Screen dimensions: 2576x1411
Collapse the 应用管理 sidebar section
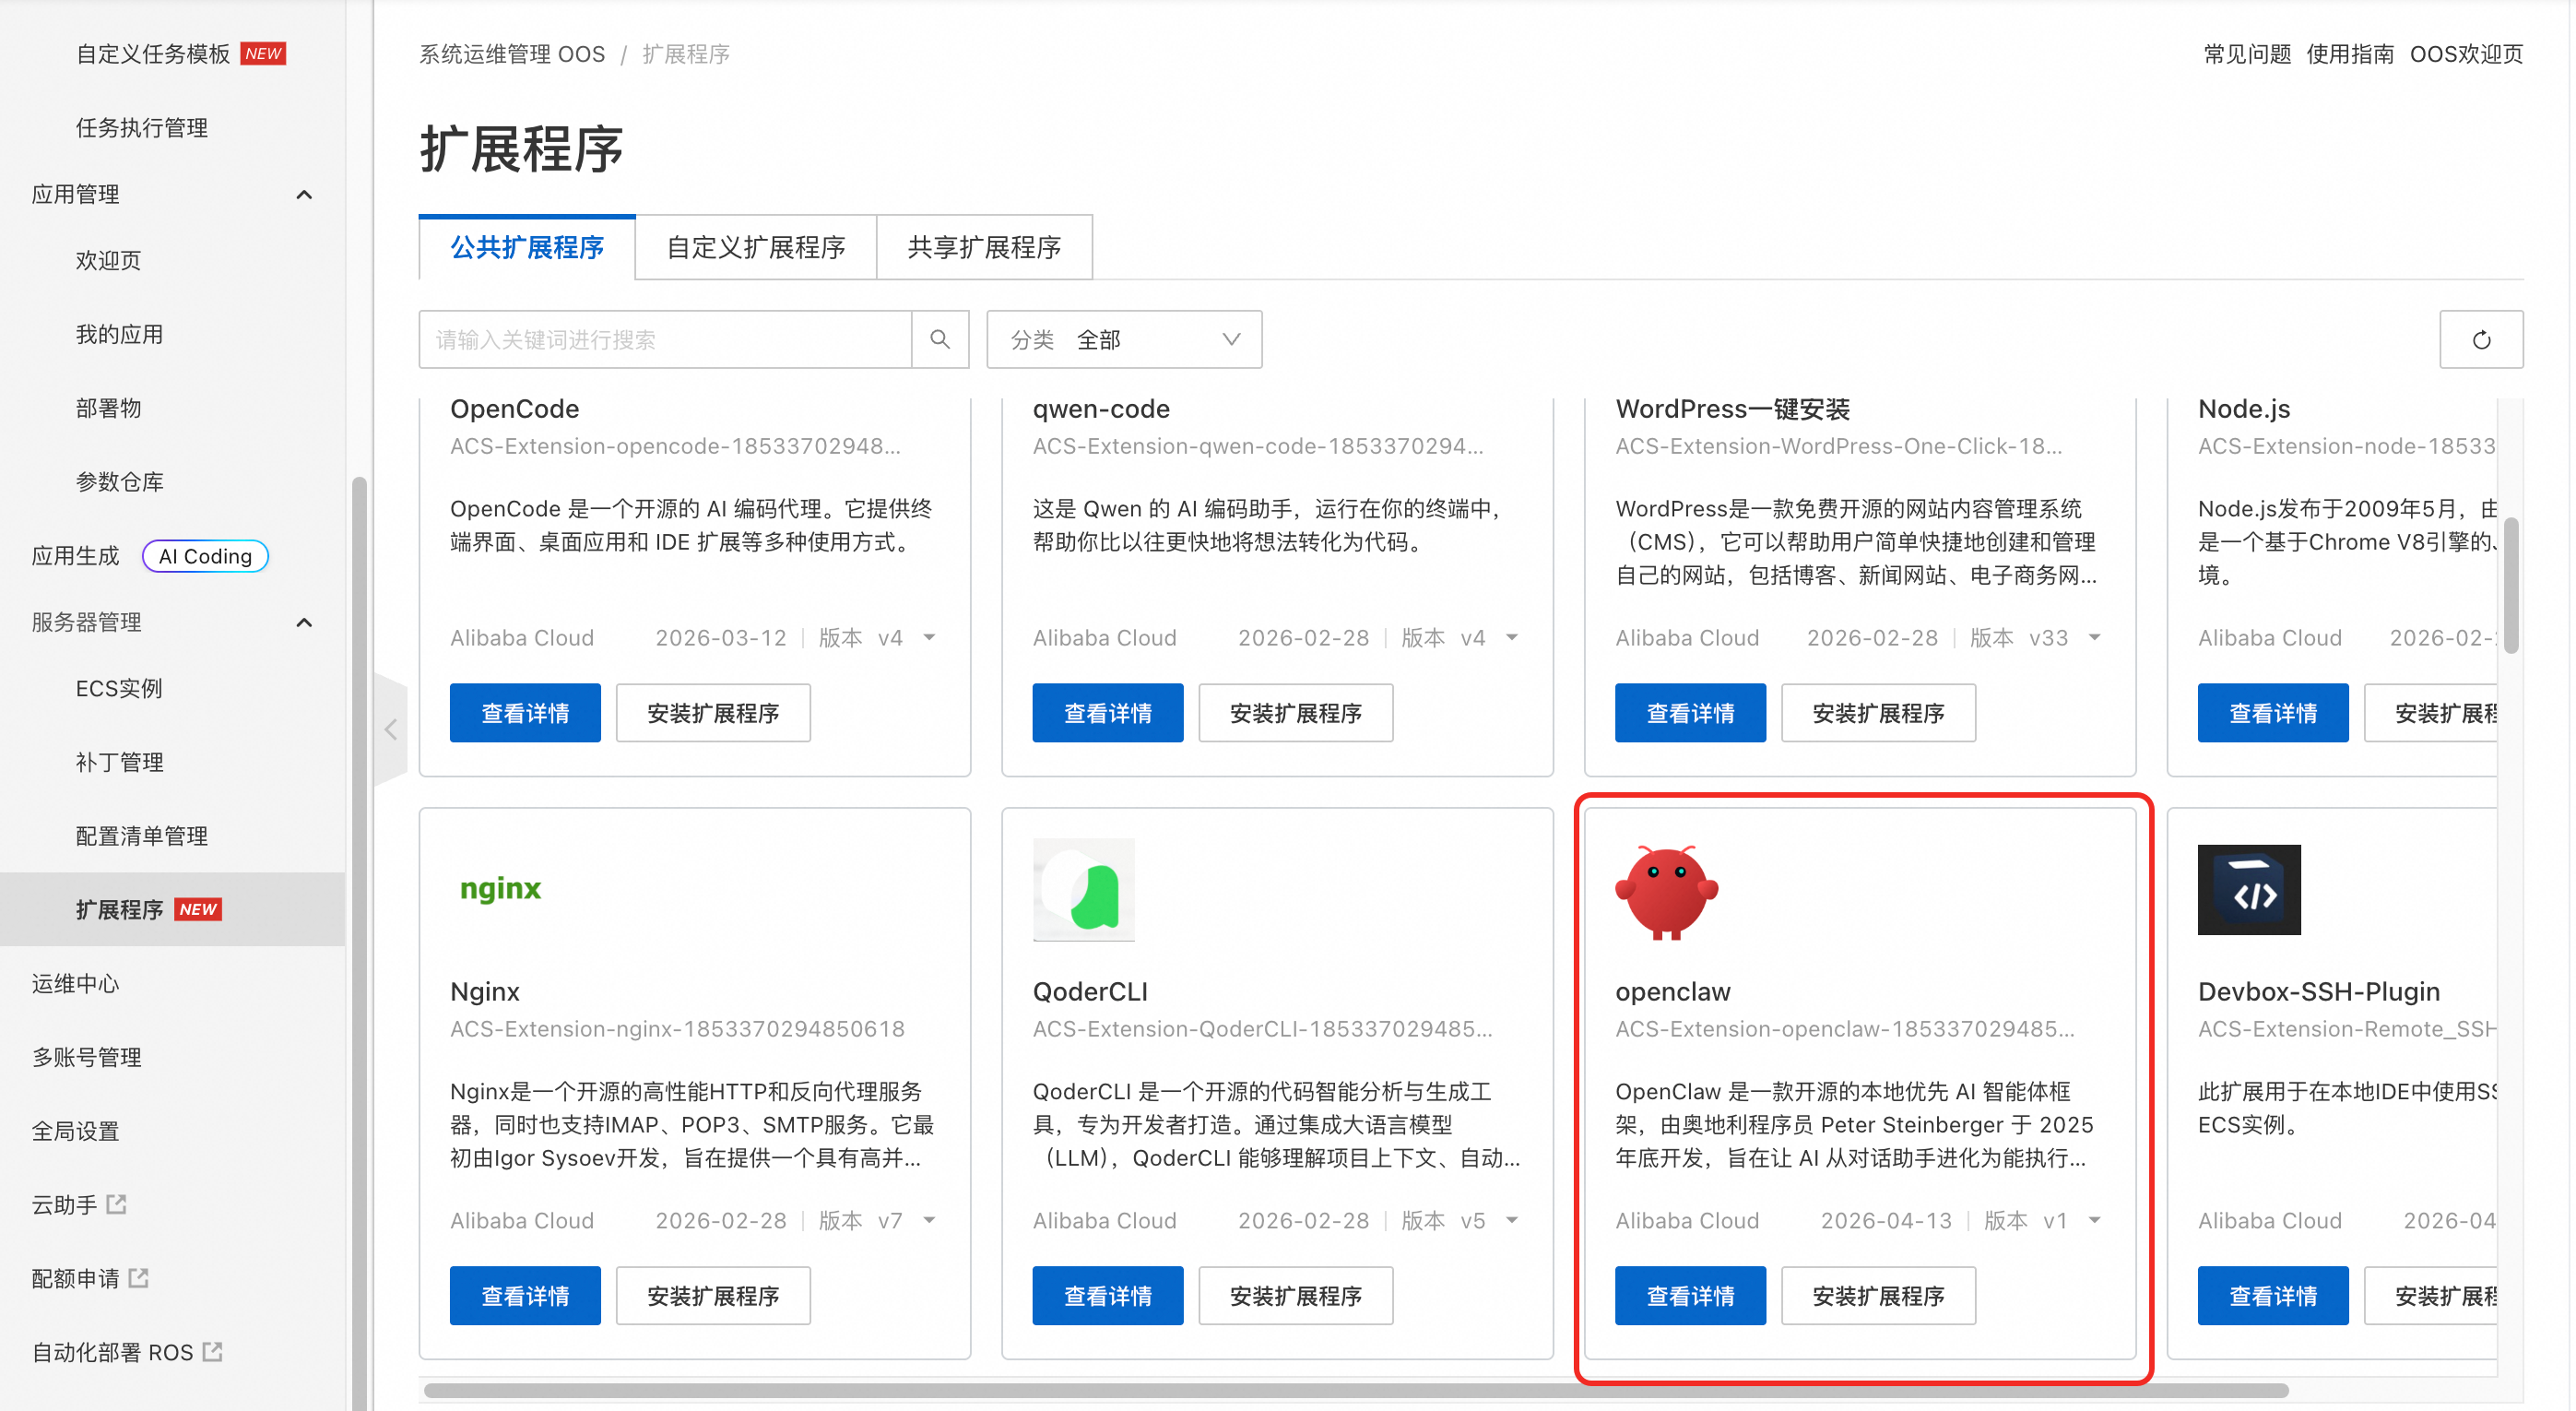[x=304, y=194]
